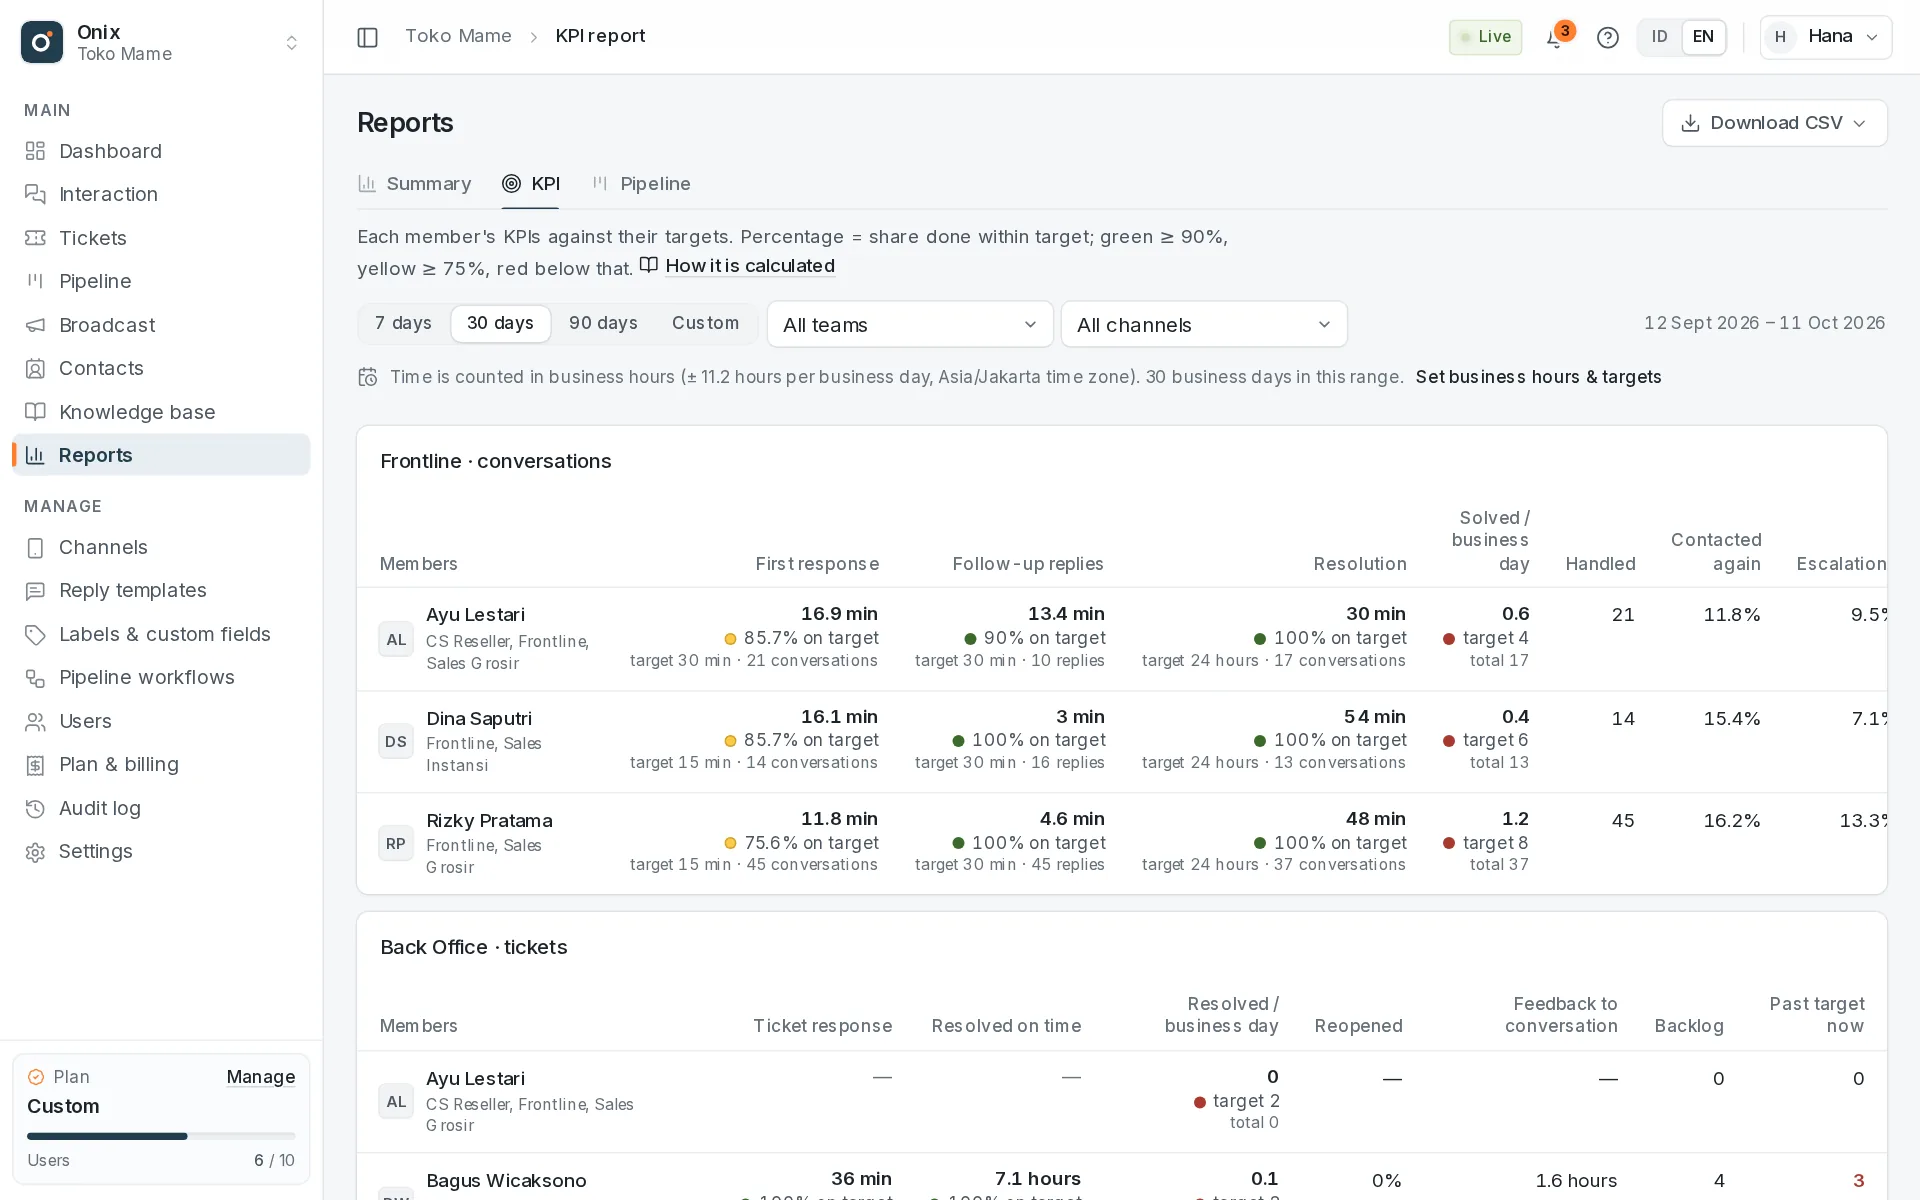Click the Contacts icon
The width and height of the screenshot is (1920, 1200).
pos(36,368)
